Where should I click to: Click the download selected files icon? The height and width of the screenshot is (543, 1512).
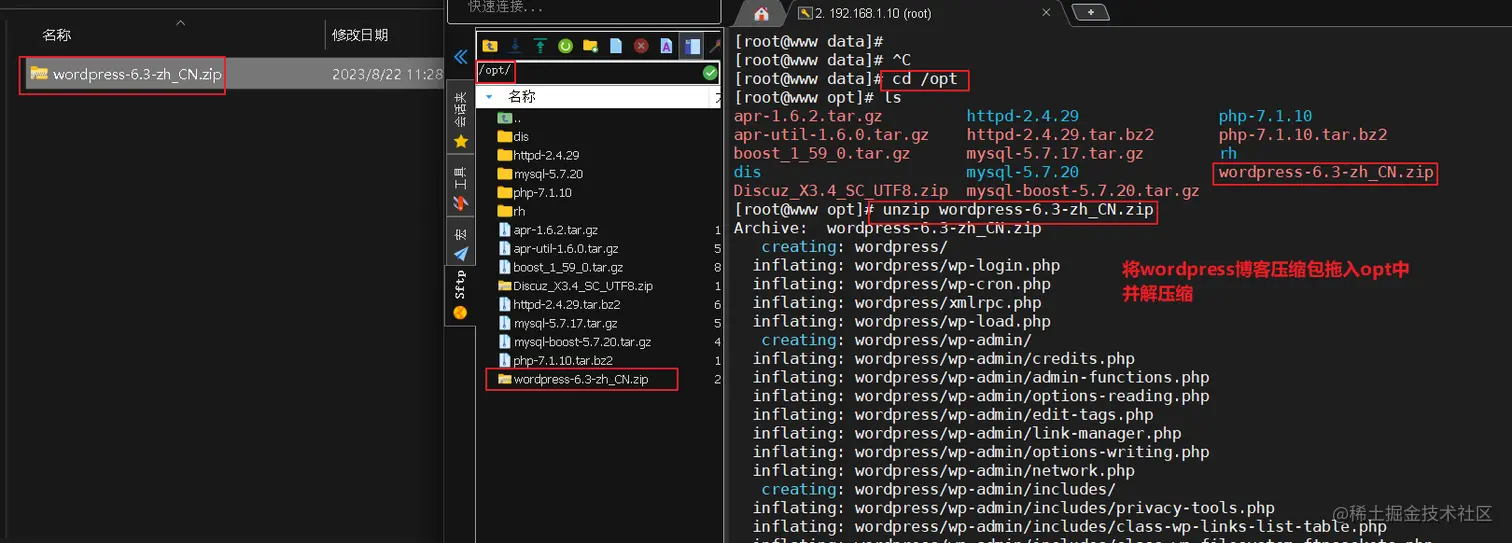515,46
